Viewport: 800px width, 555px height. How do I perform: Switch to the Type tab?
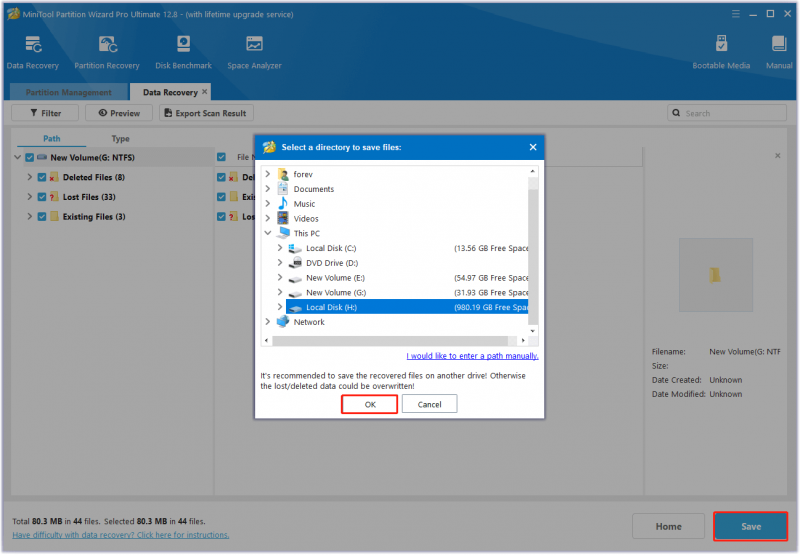pos(120,139)
